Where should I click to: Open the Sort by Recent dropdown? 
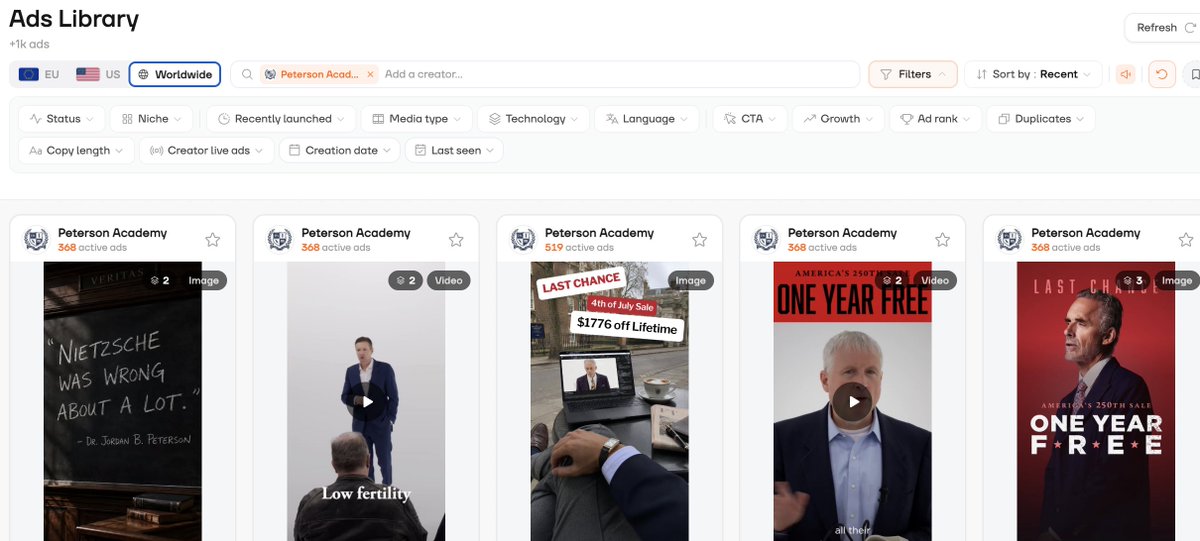tap(1034, 74)
